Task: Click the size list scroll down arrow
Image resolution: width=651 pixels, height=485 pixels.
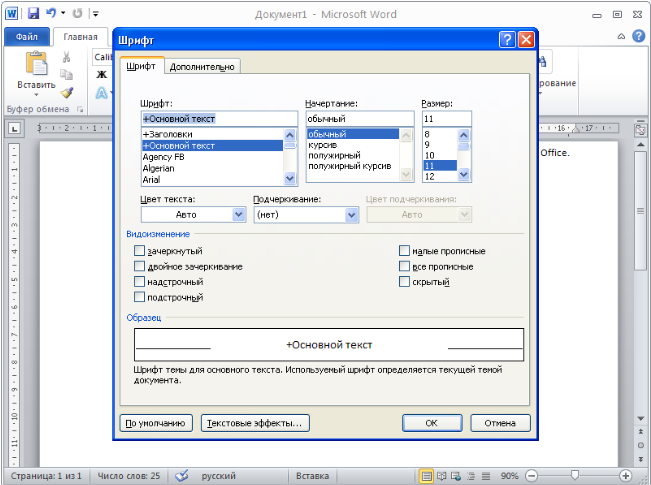Action: pos(464,174)
